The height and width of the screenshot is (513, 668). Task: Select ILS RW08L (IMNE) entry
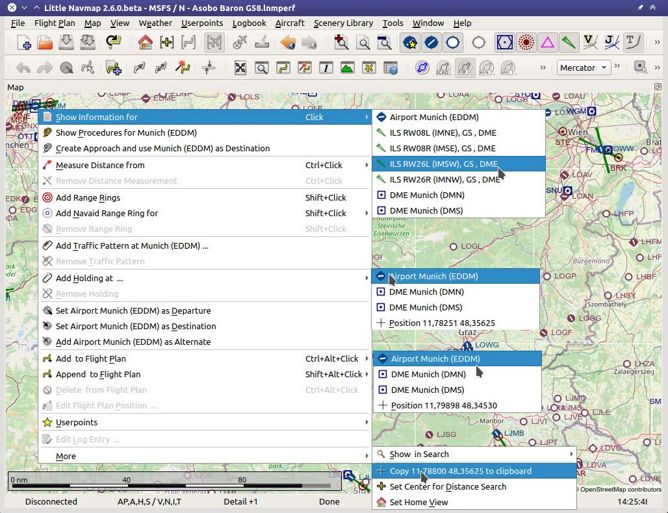click(x=459, y=133)
